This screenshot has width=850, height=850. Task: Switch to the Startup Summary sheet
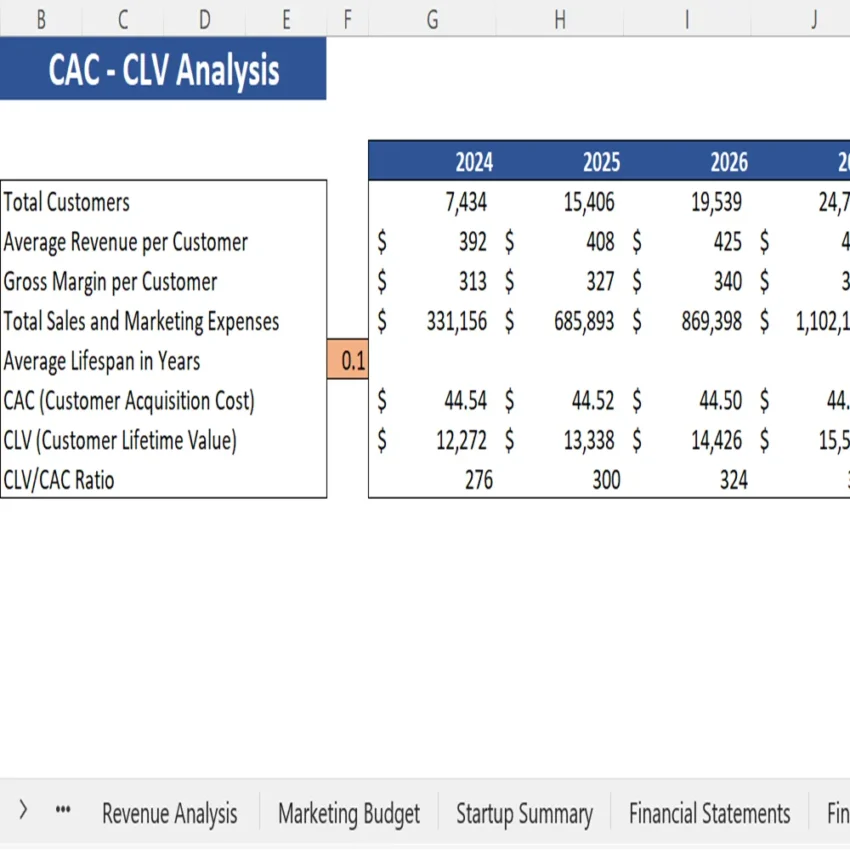pyautogui.click(x=525, y=813)
